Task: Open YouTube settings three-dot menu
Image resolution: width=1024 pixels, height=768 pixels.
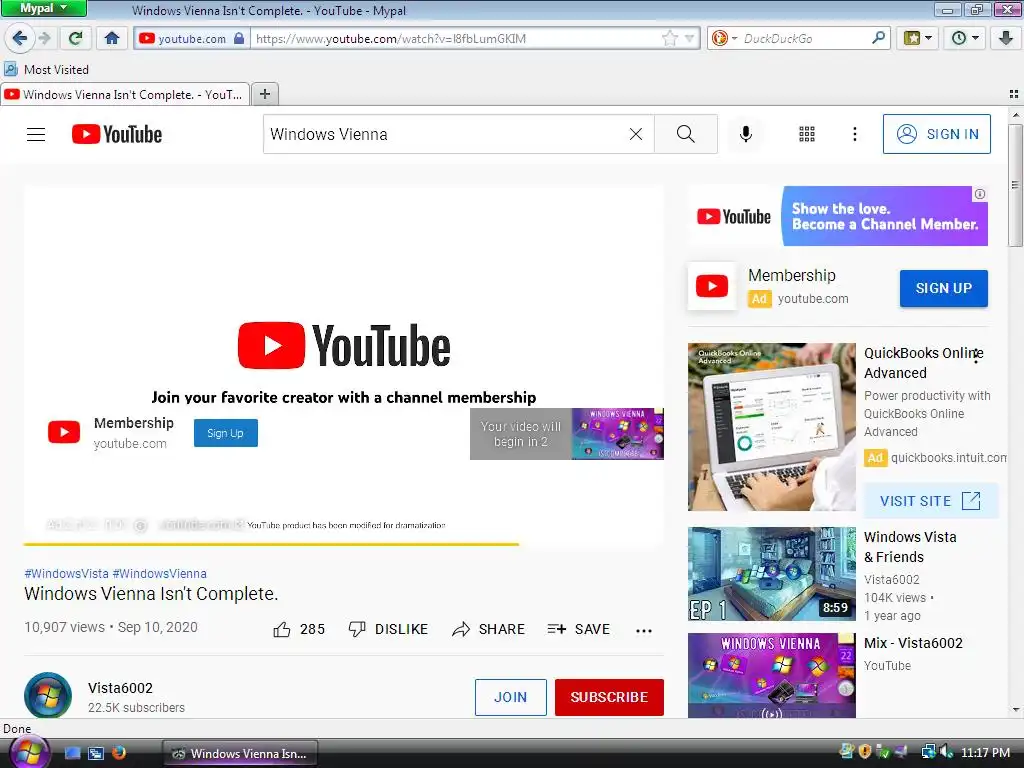Action: [x=854, y=135]
